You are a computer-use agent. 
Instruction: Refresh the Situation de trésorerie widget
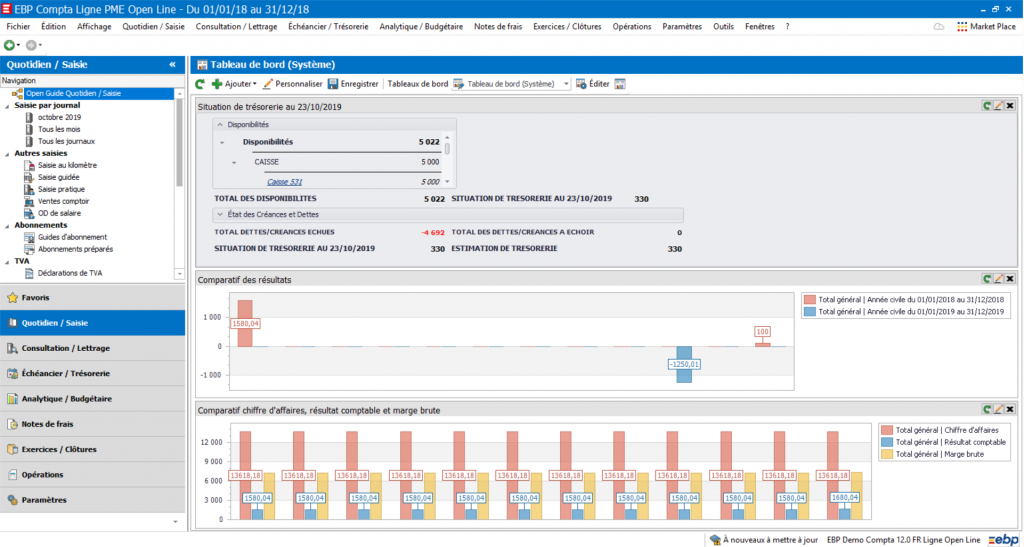pyautogui.click(x=987, y=106)
